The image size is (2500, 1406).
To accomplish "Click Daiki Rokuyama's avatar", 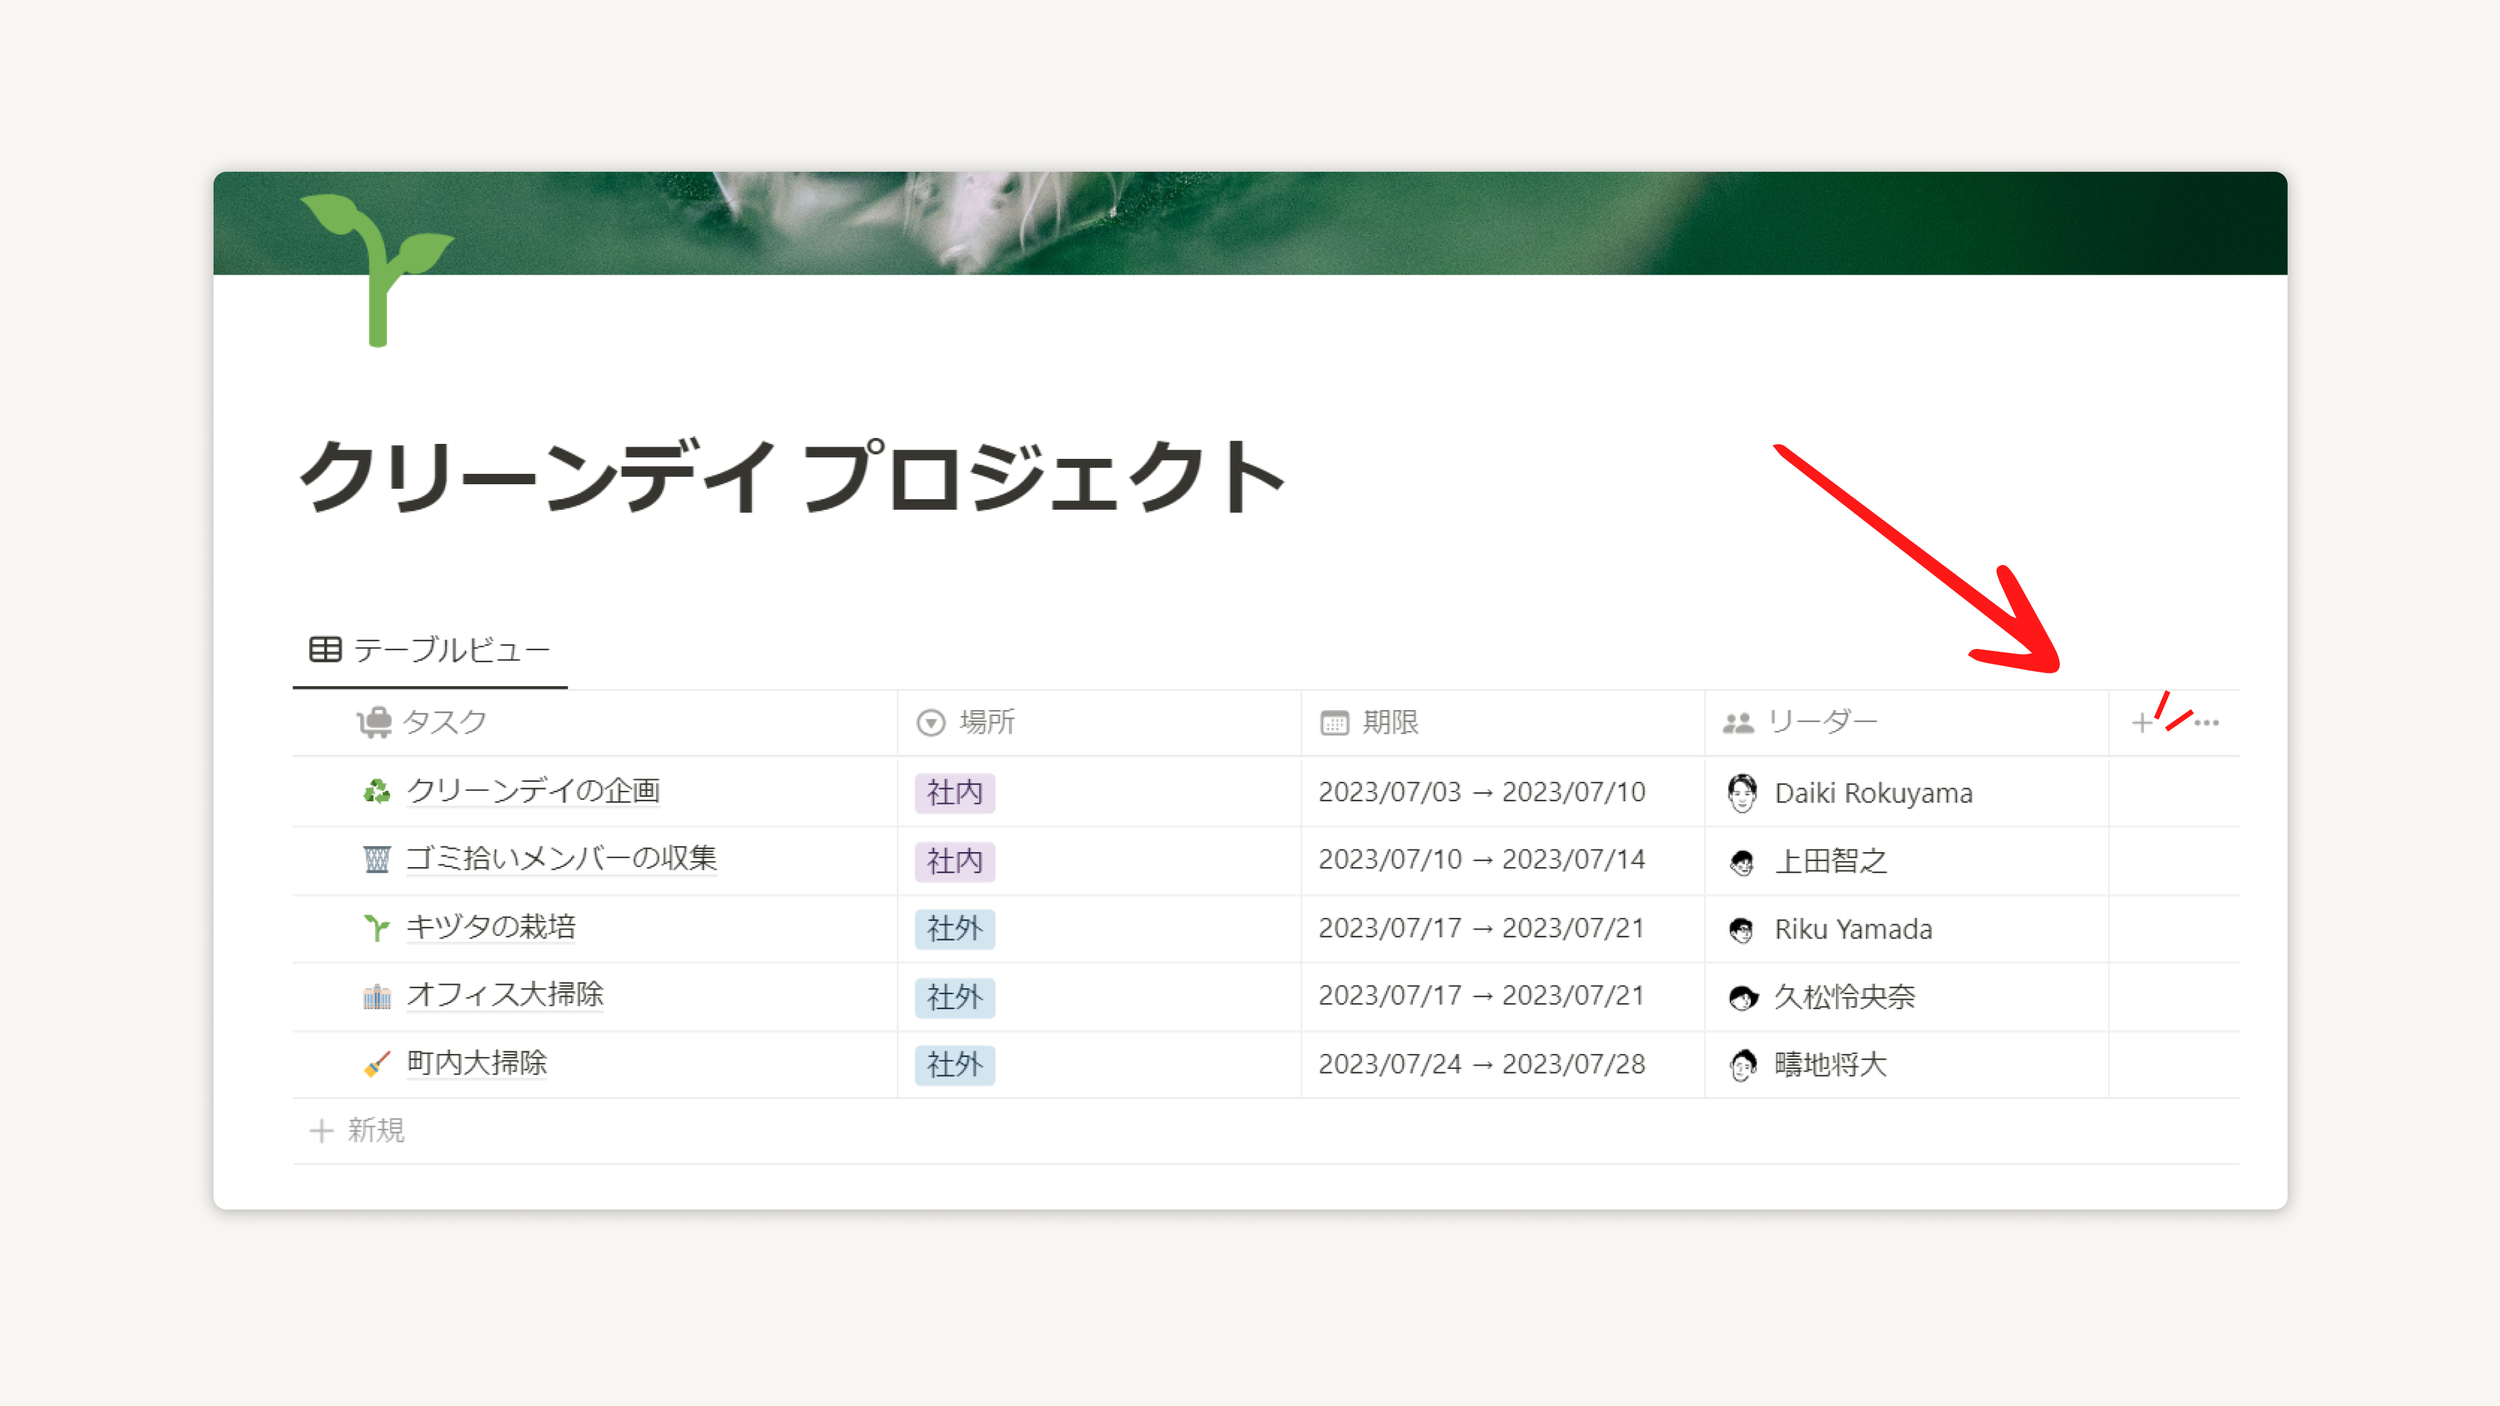I will pyautogui.click(x=1741, y=793).
